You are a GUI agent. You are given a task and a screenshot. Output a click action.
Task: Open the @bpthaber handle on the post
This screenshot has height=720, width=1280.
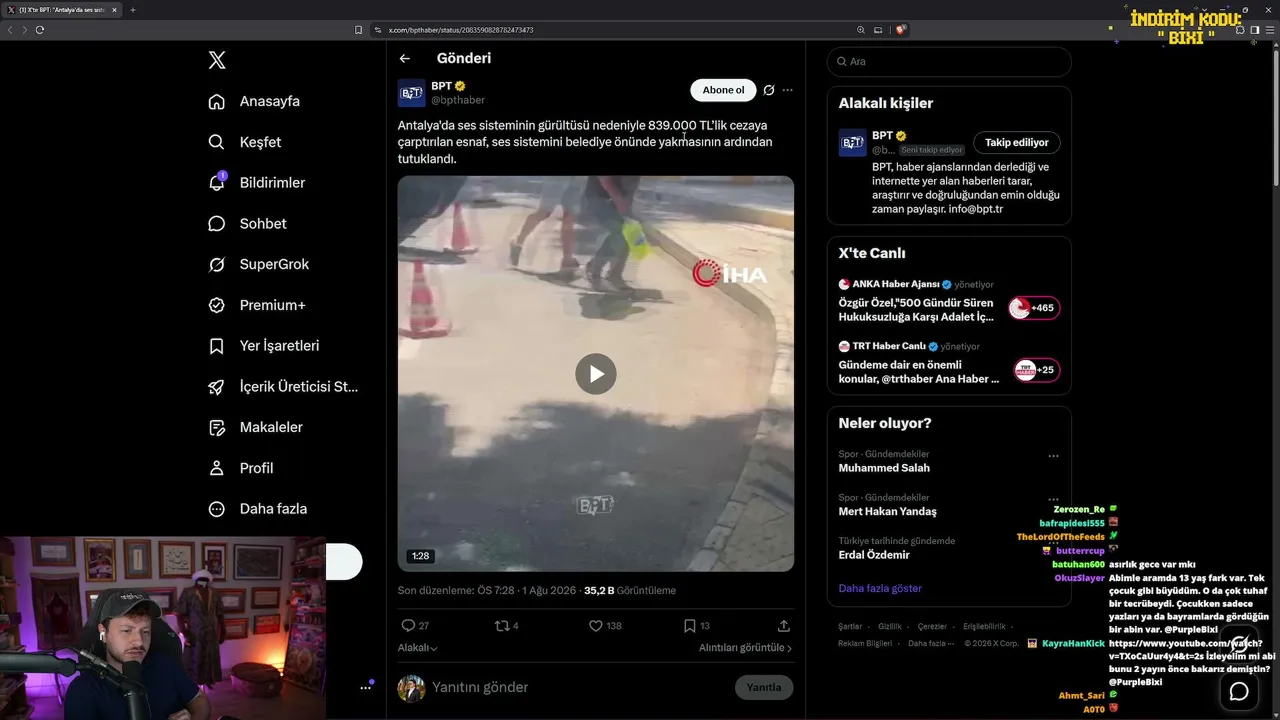[x=458, y=100]
